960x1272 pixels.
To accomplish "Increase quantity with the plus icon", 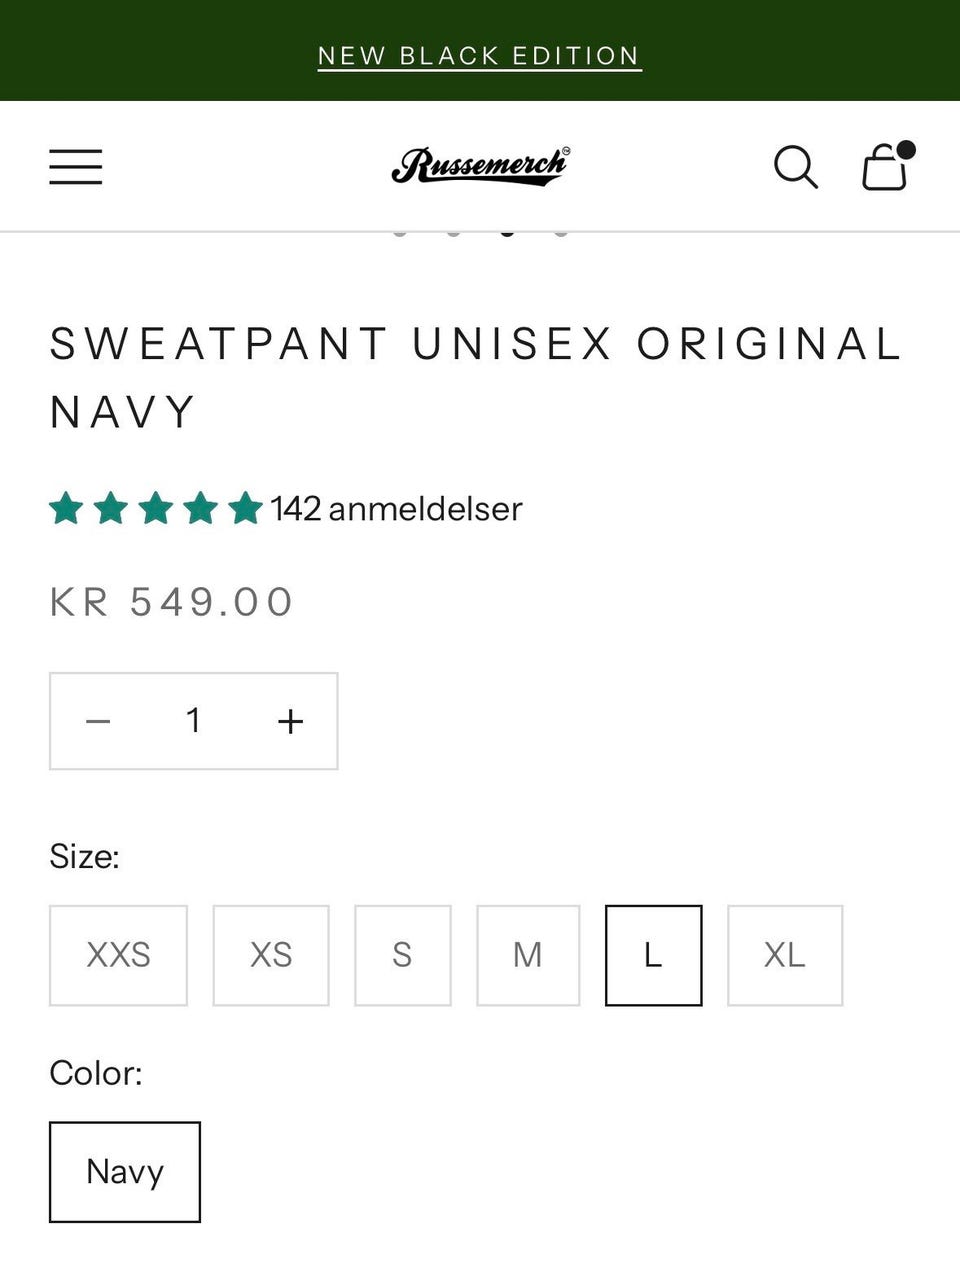I will (290, 721).
